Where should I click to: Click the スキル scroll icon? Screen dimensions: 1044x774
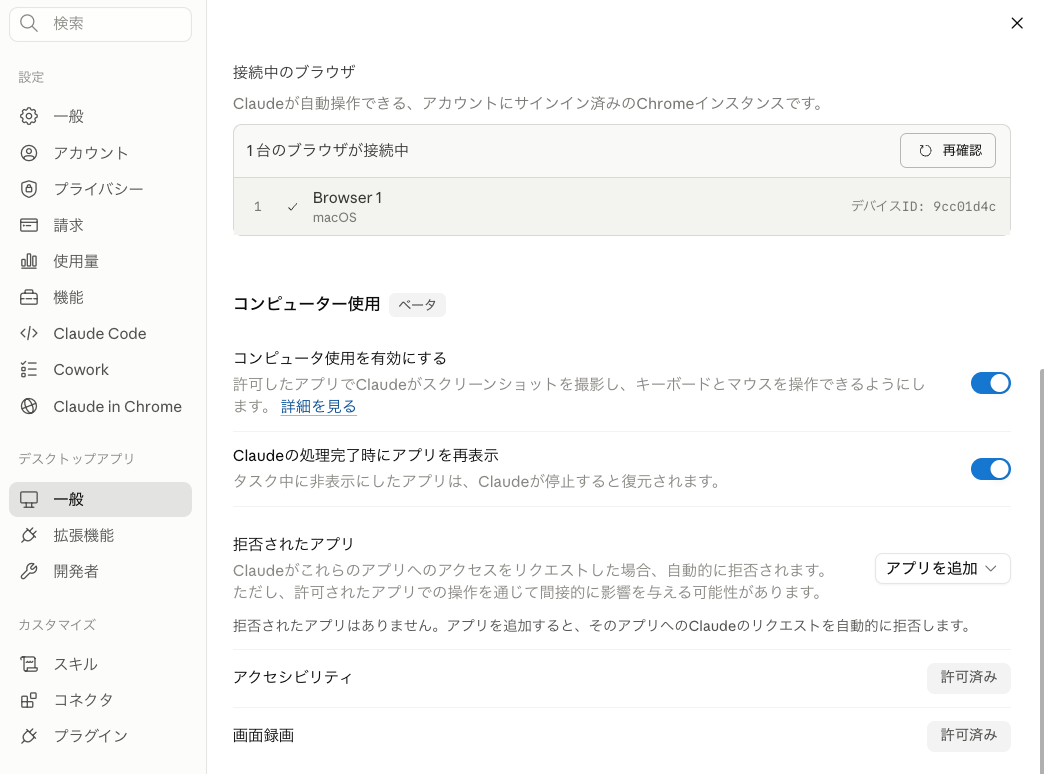29,664
